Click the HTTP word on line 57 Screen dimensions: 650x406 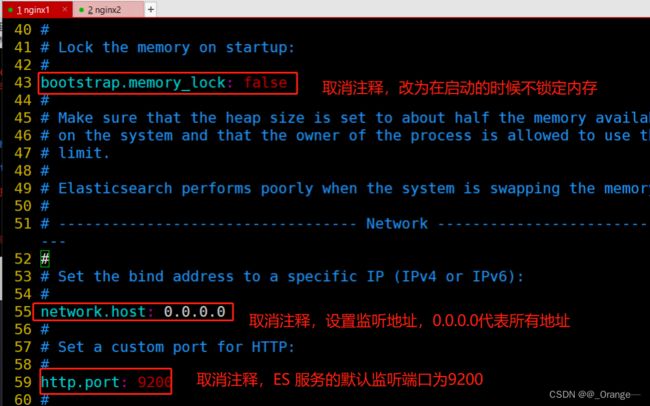[269, 347]
